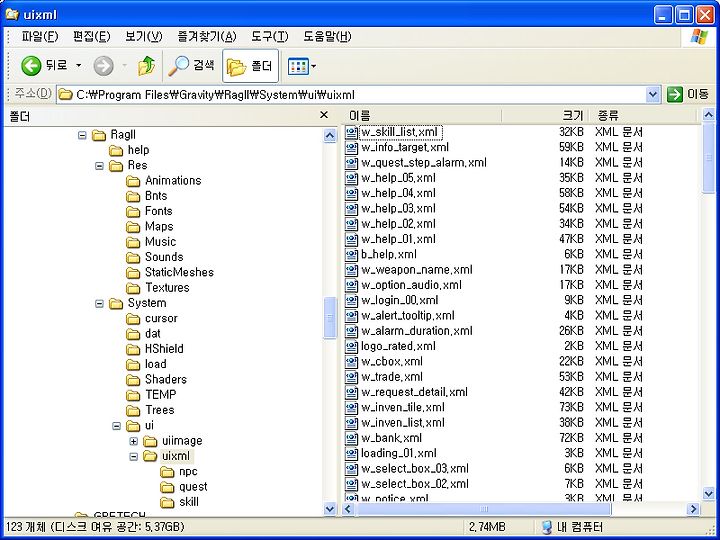This screenshot has width=720, height=540.
Task: Sort by the 크기 column header
Action: [x=544, y=115]
